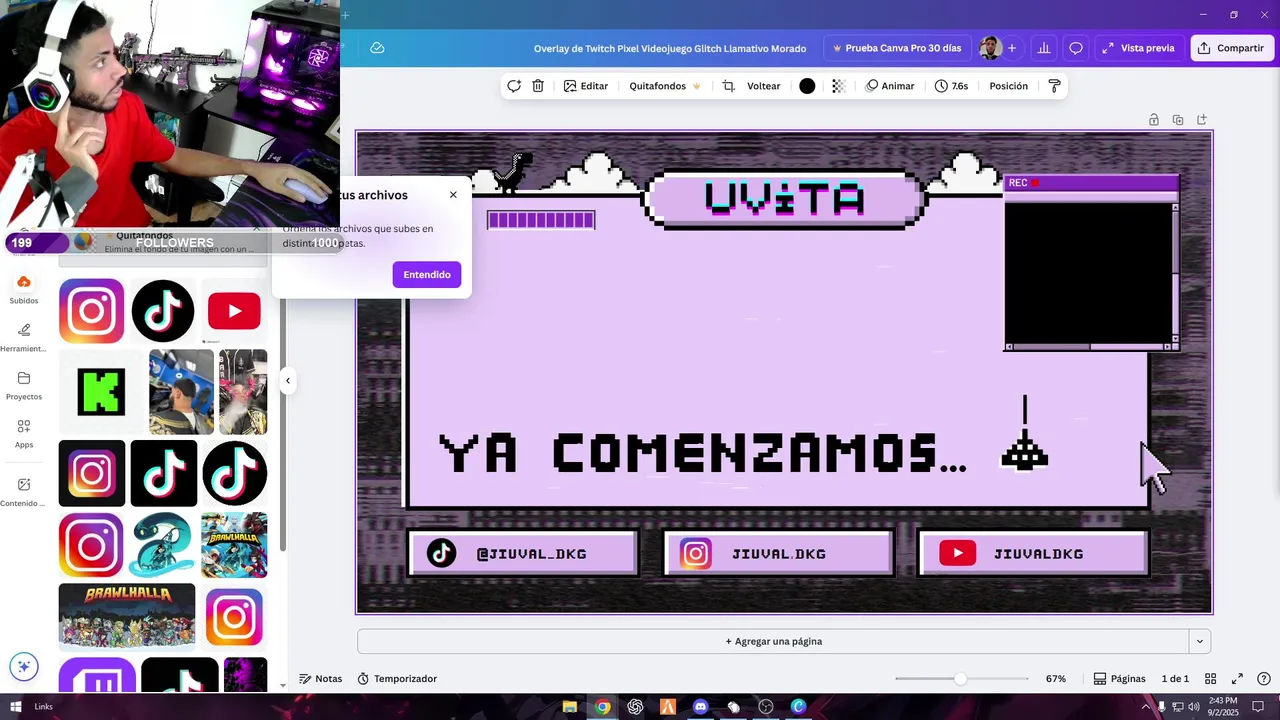Click the Entendido button
1280x720 pixels.
click(x=427, y=274)
